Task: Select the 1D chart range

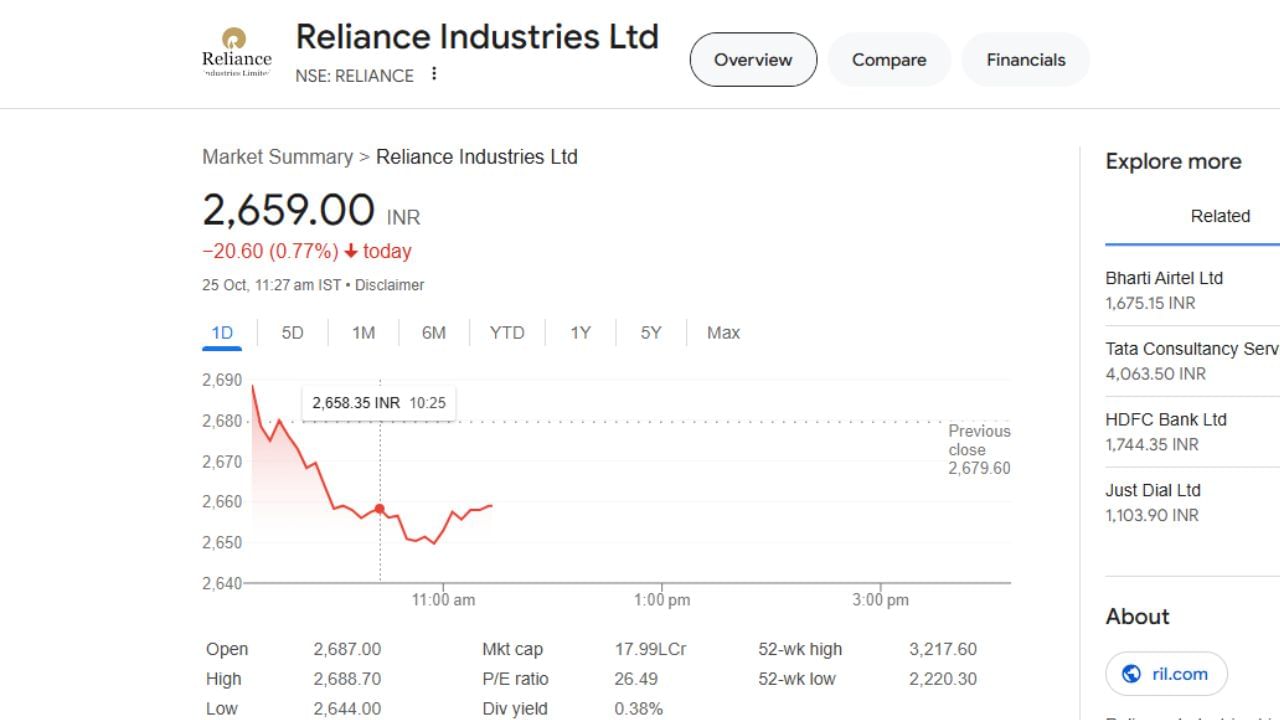Action: pos(222,333)
